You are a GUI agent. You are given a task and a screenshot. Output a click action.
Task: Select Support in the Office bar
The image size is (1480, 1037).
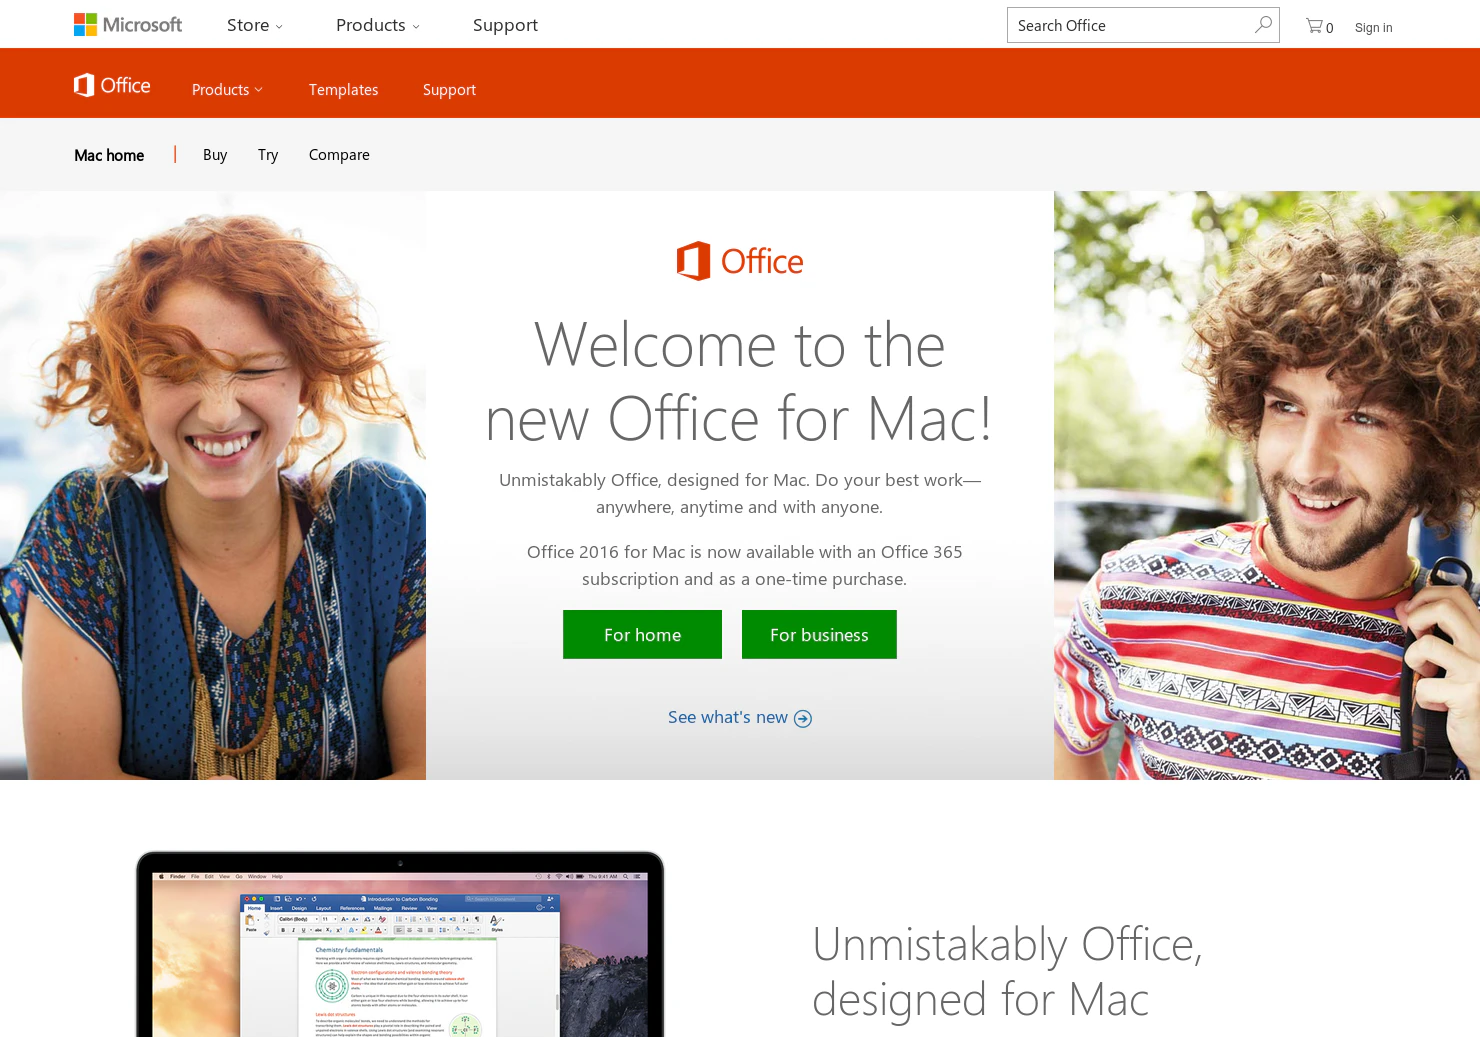(449, 89)
